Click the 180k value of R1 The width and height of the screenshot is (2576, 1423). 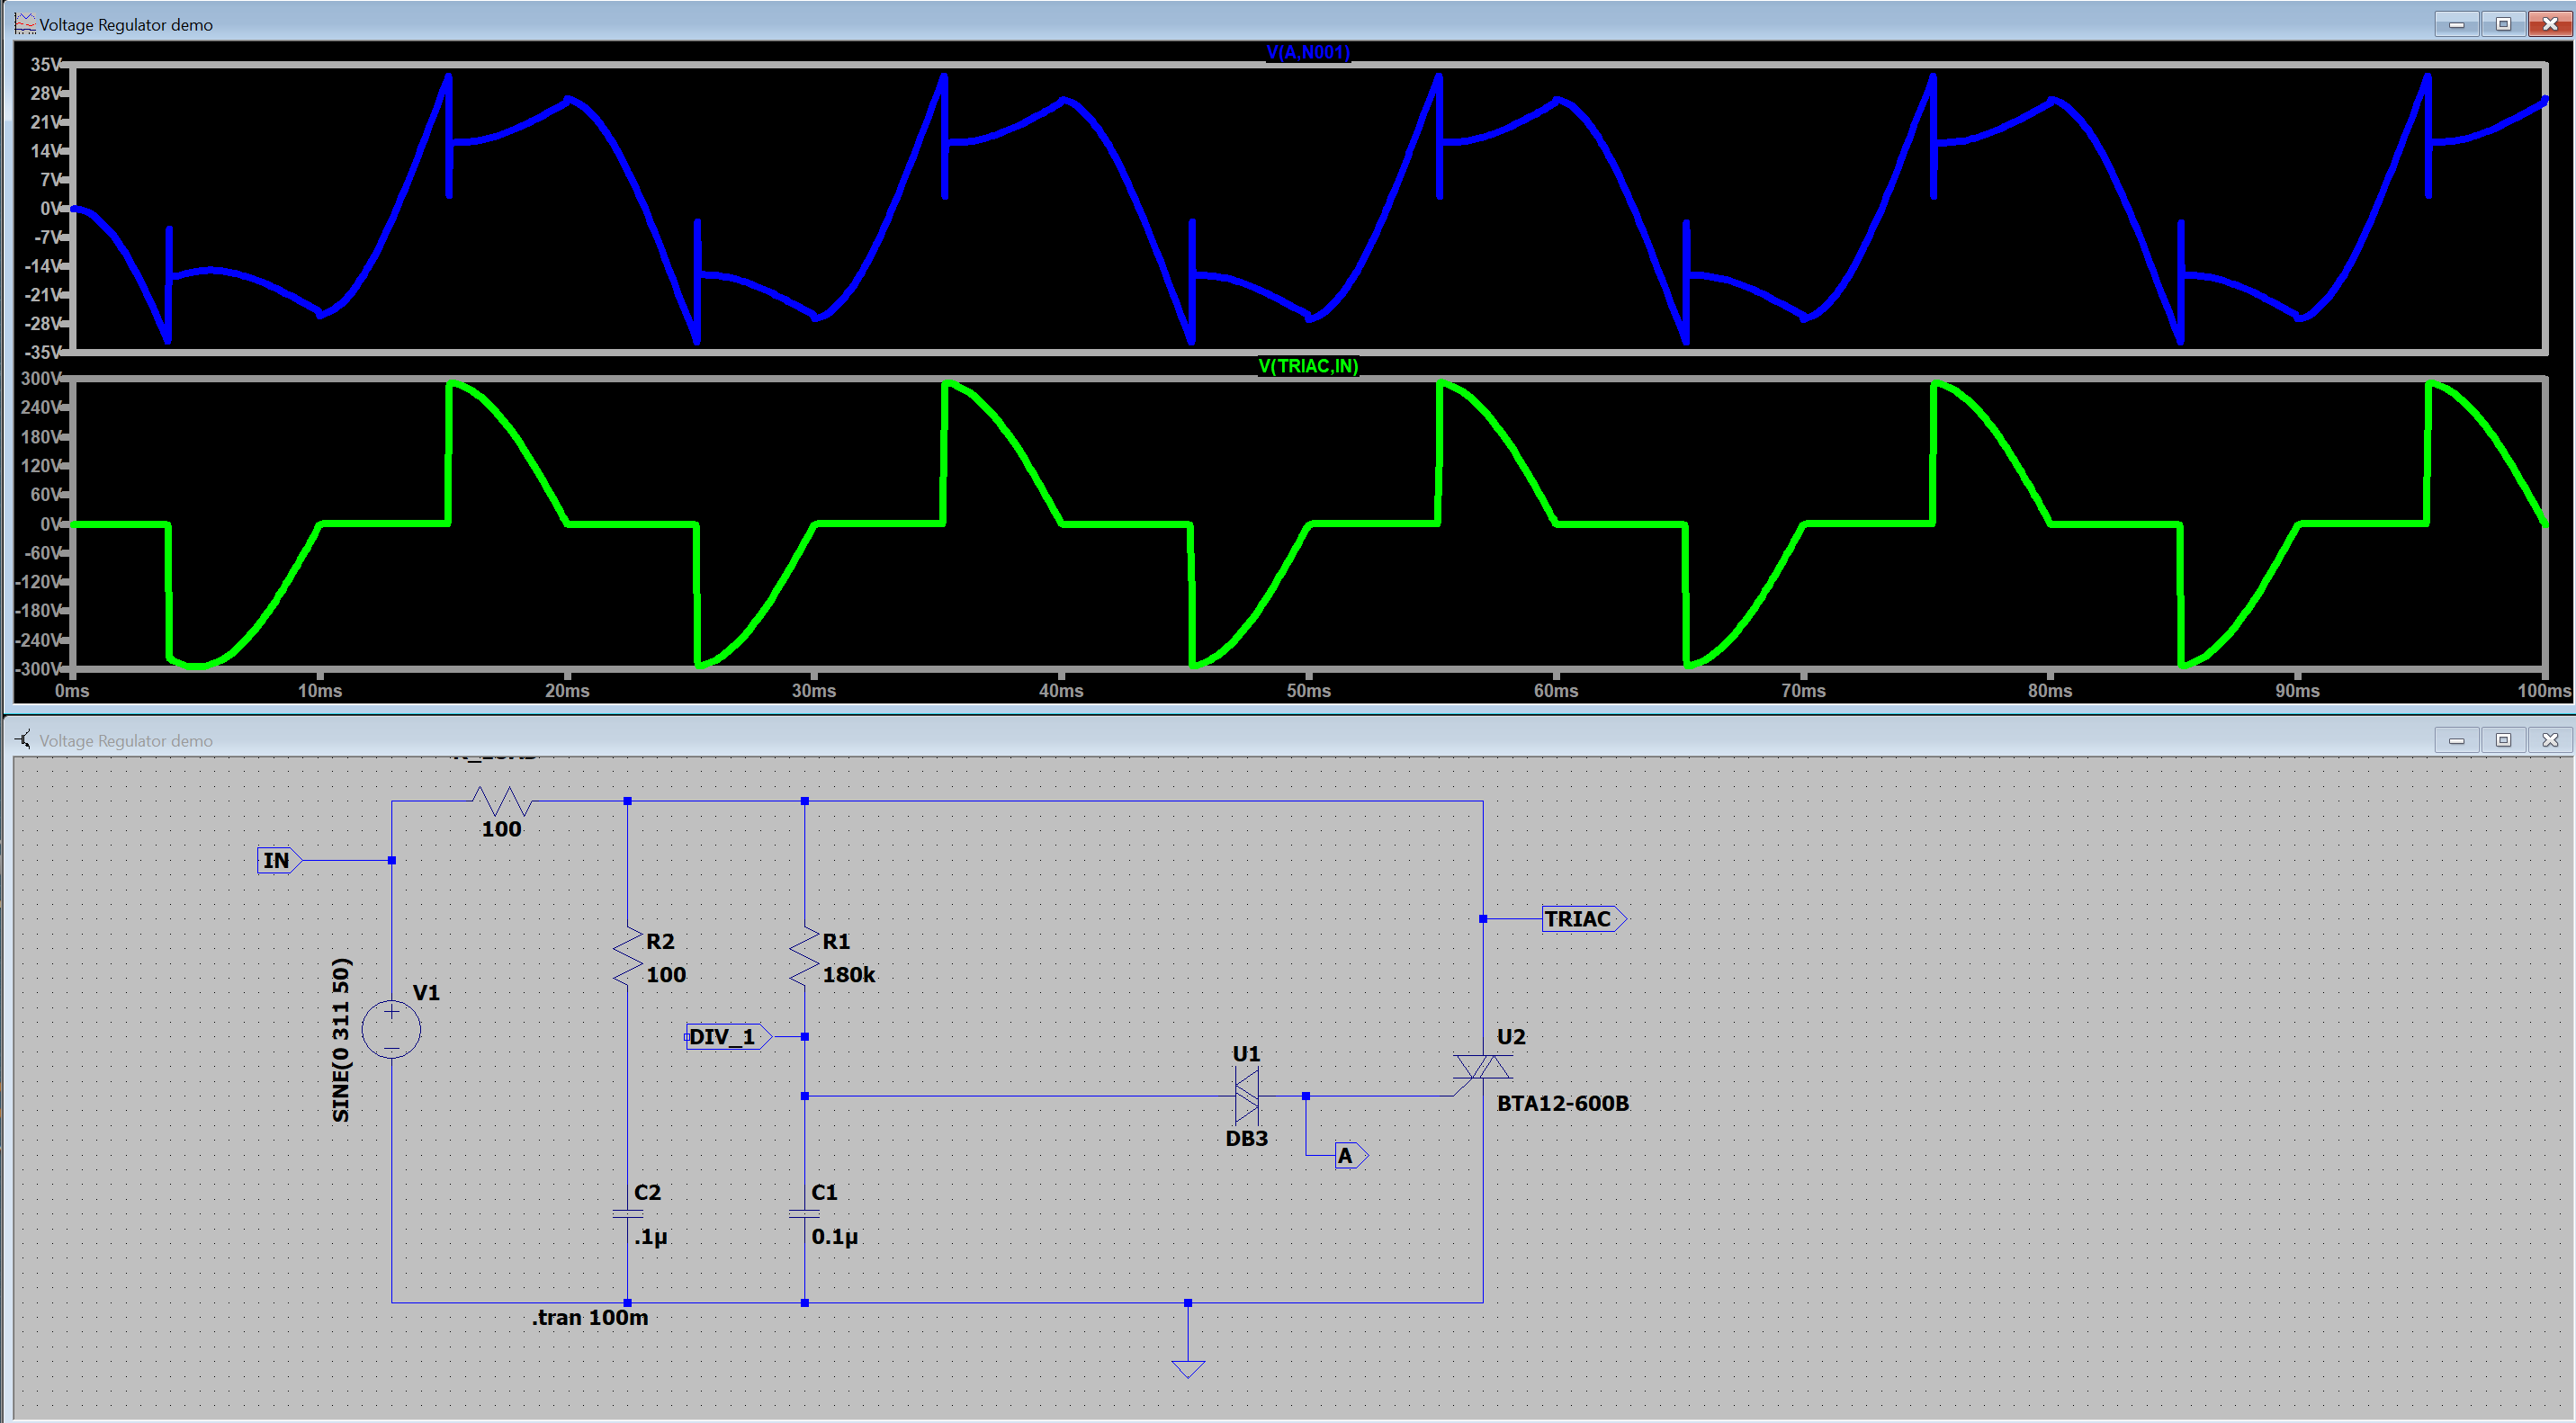849,975
